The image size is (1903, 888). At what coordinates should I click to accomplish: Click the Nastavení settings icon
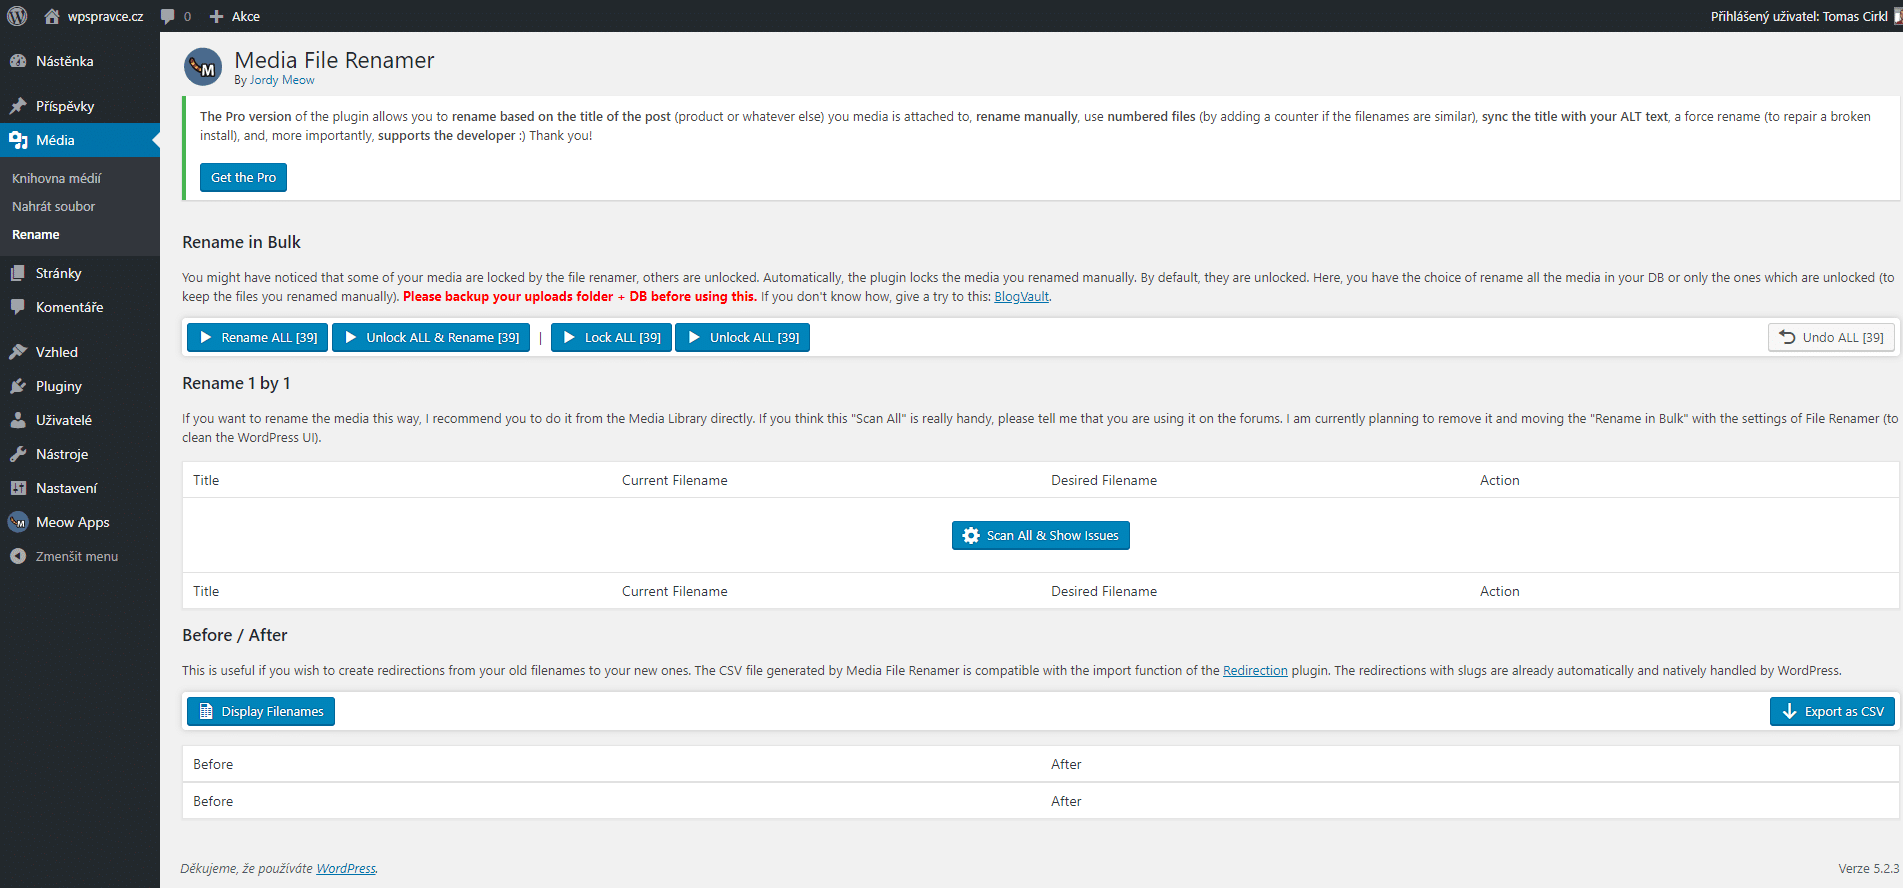pyautogui.click(x=18, y=488)
